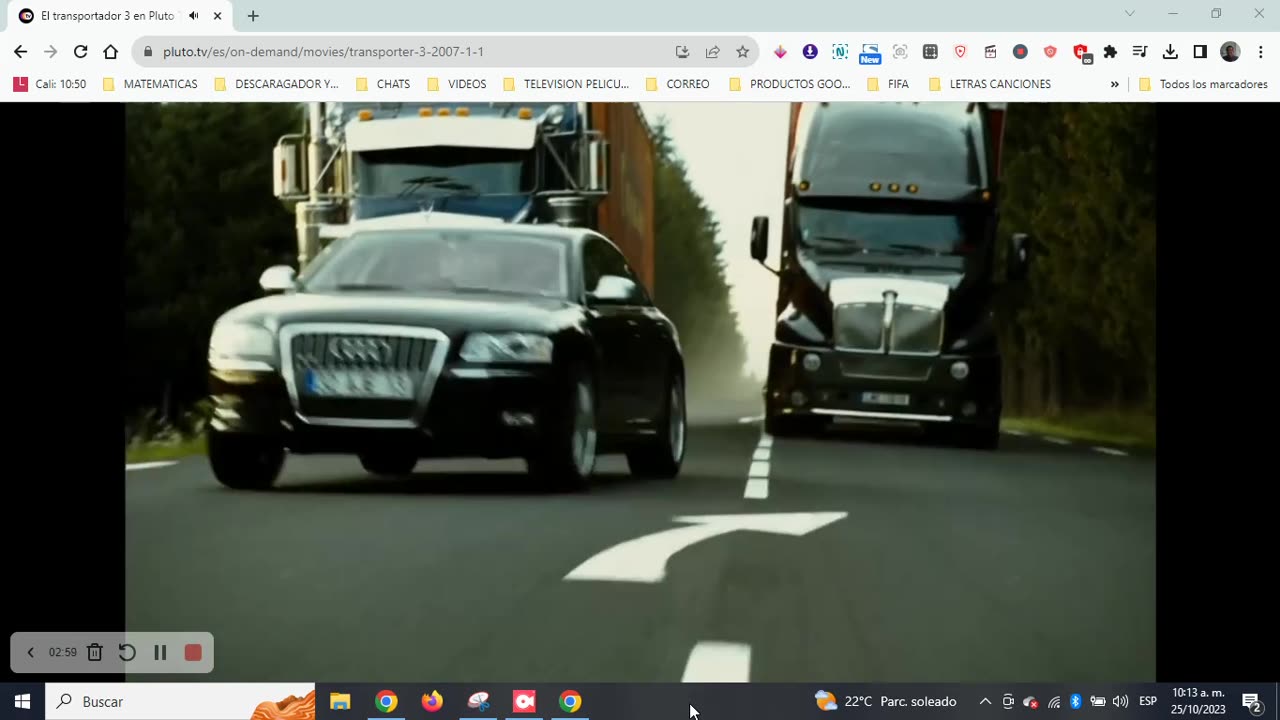Open a new browser tab
The width and height of the screenshot is (1280, 720).
[253, 16]
